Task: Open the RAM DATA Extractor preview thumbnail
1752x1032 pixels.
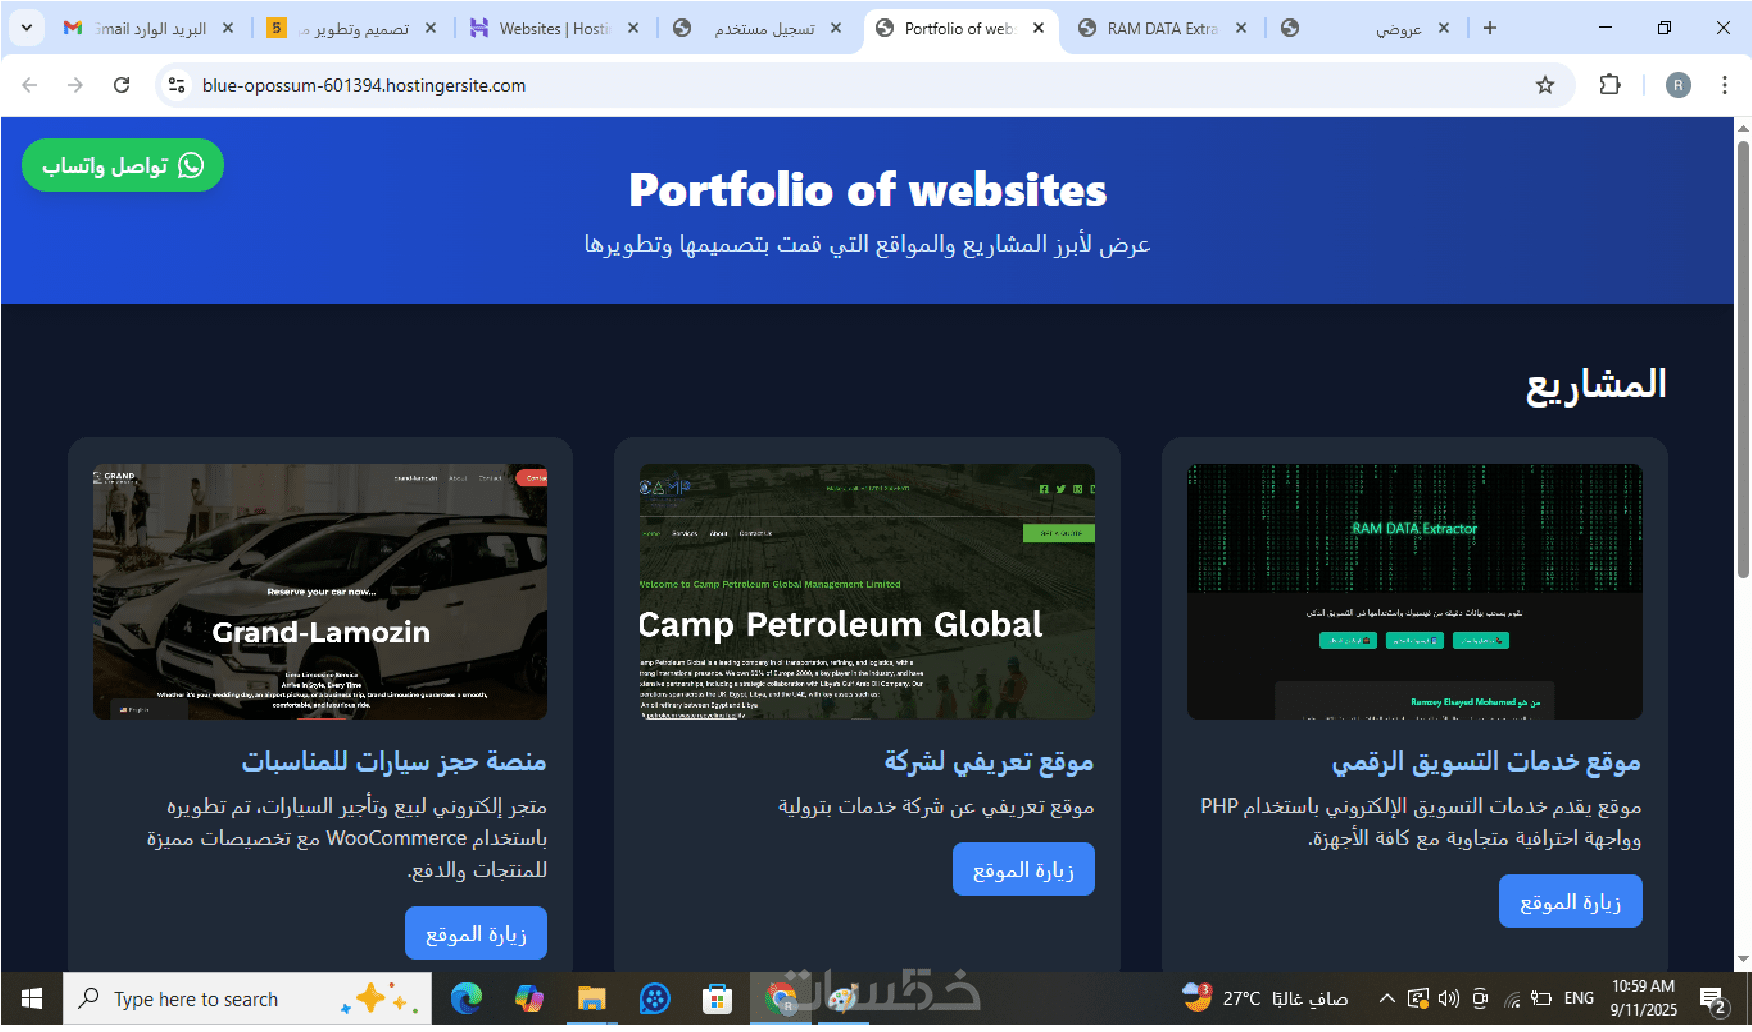Action: pos(1414,591)
